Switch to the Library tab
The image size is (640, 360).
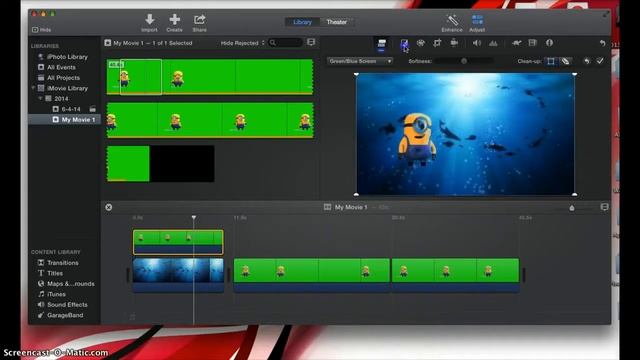tap(302, 22)
